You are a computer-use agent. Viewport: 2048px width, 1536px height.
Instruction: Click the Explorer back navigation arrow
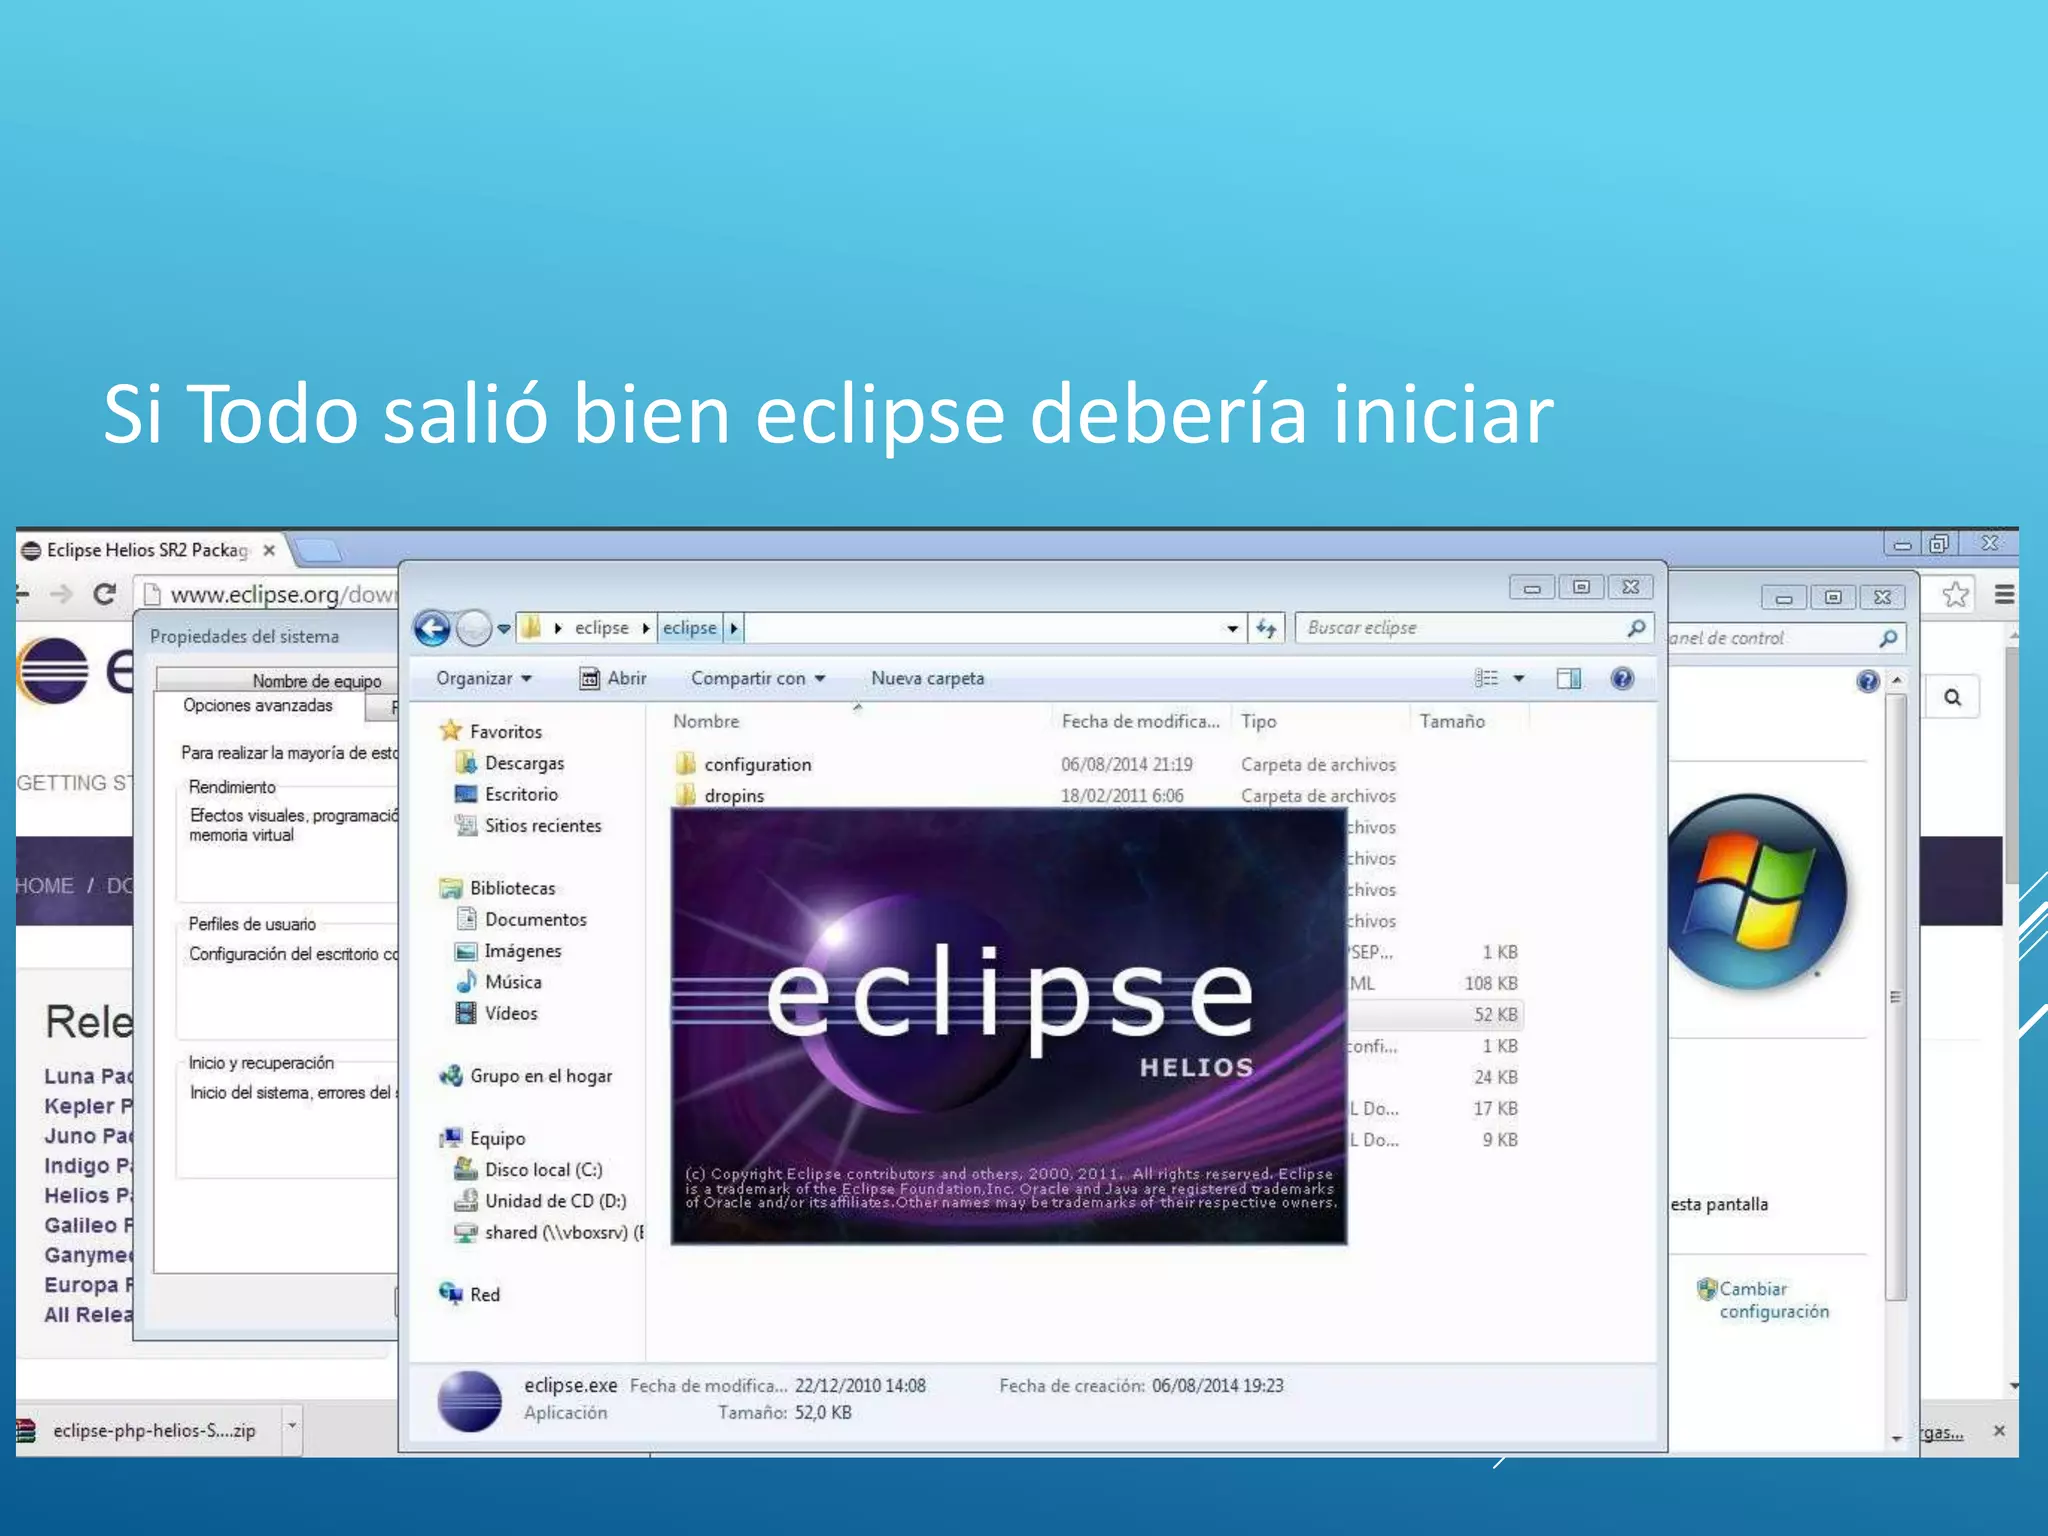[432, 628]
